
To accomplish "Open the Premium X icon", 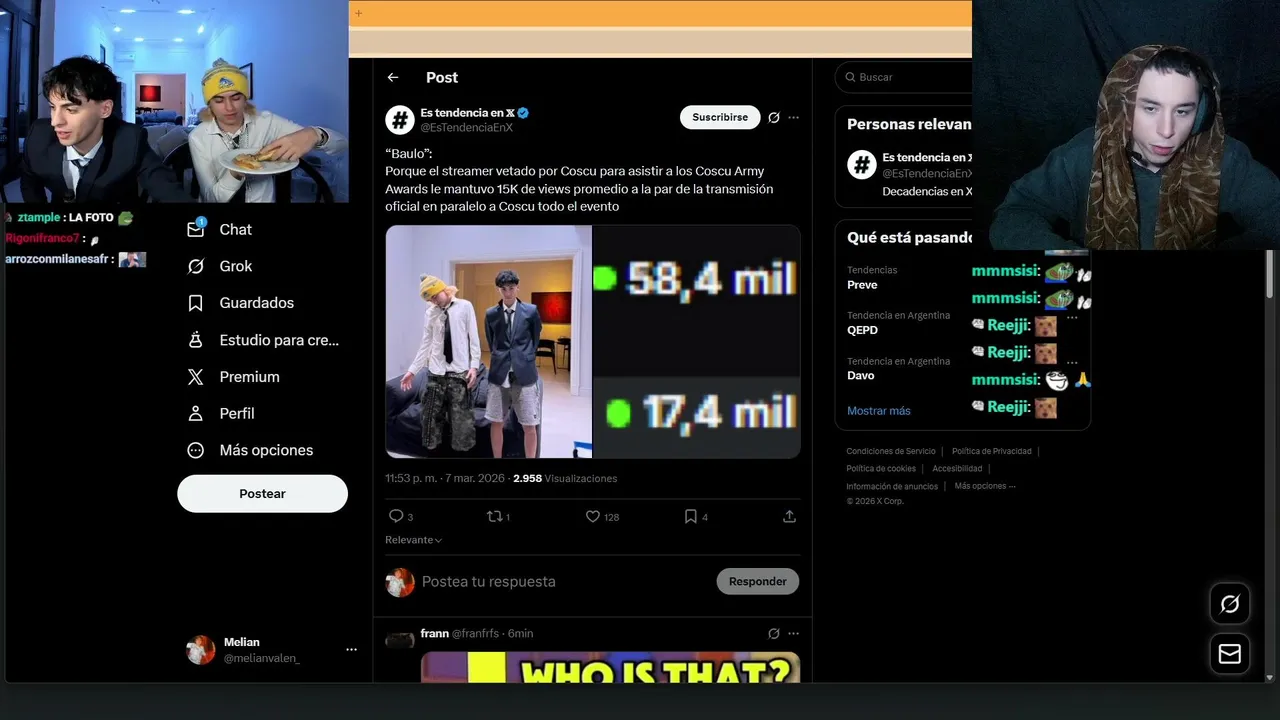I will (196, 377).
